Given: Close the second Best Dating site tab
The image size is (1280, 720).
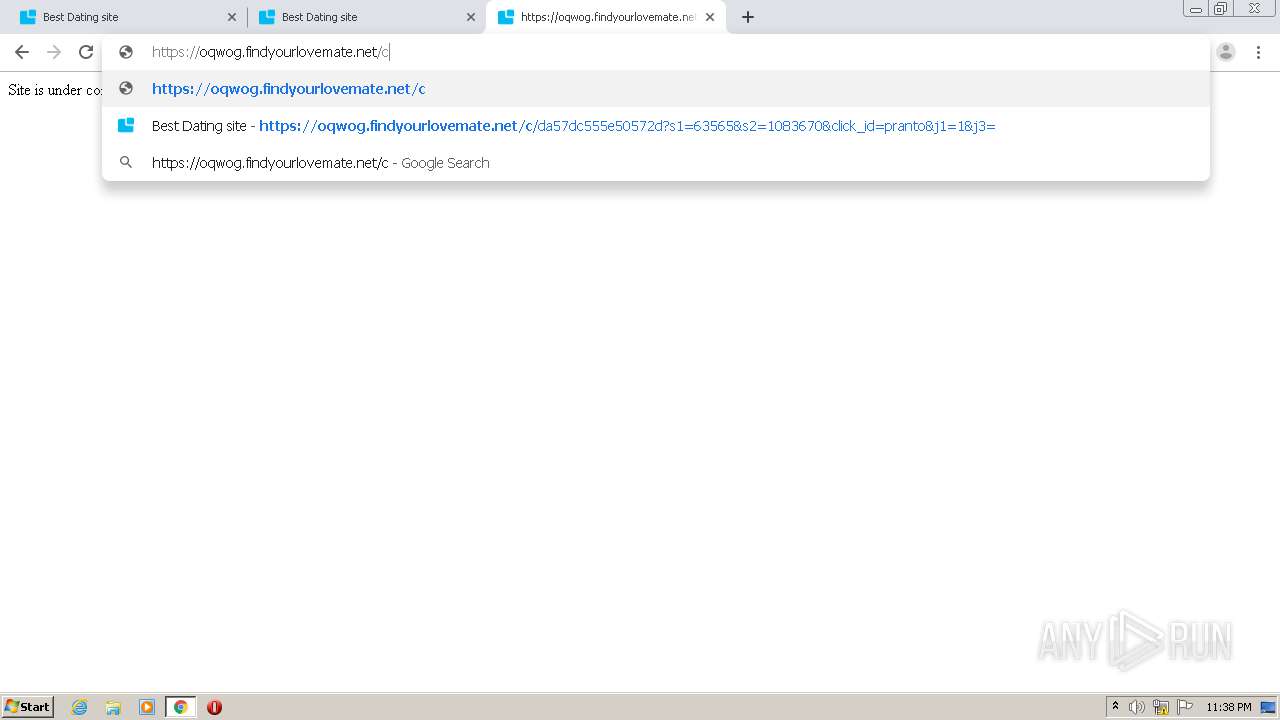Looking at the screenshot, I should pyautogui.click(x=471, y=17).
